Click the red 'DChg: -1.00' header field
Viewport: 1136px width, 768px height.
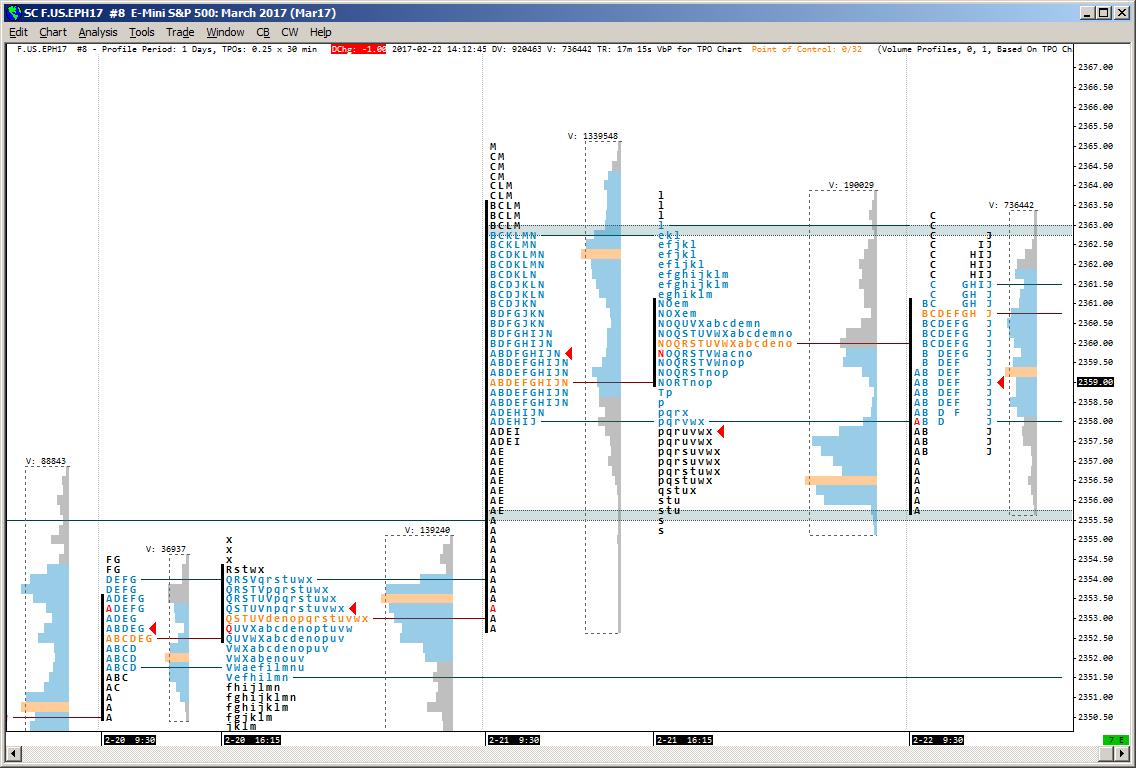(358, 49)
